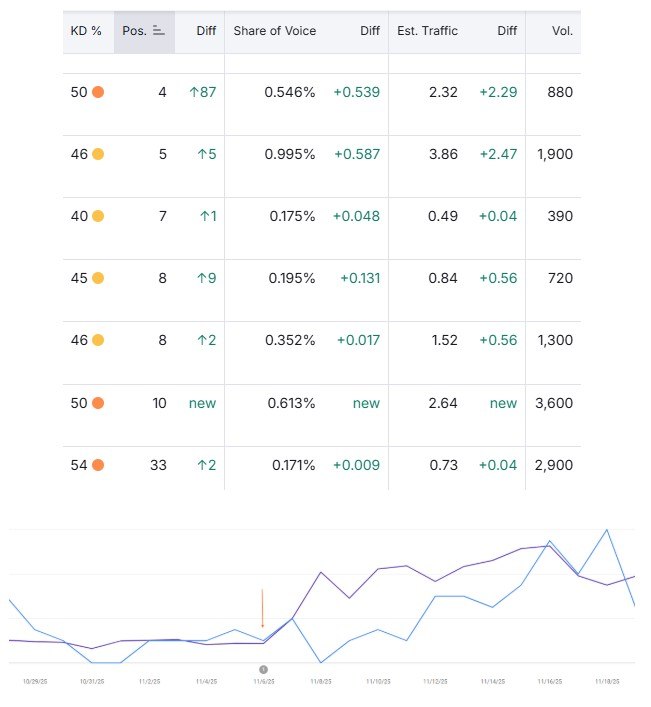Click the green up arrow beside 9
Viewport: 651px width, 707px height.
[200, 279]
